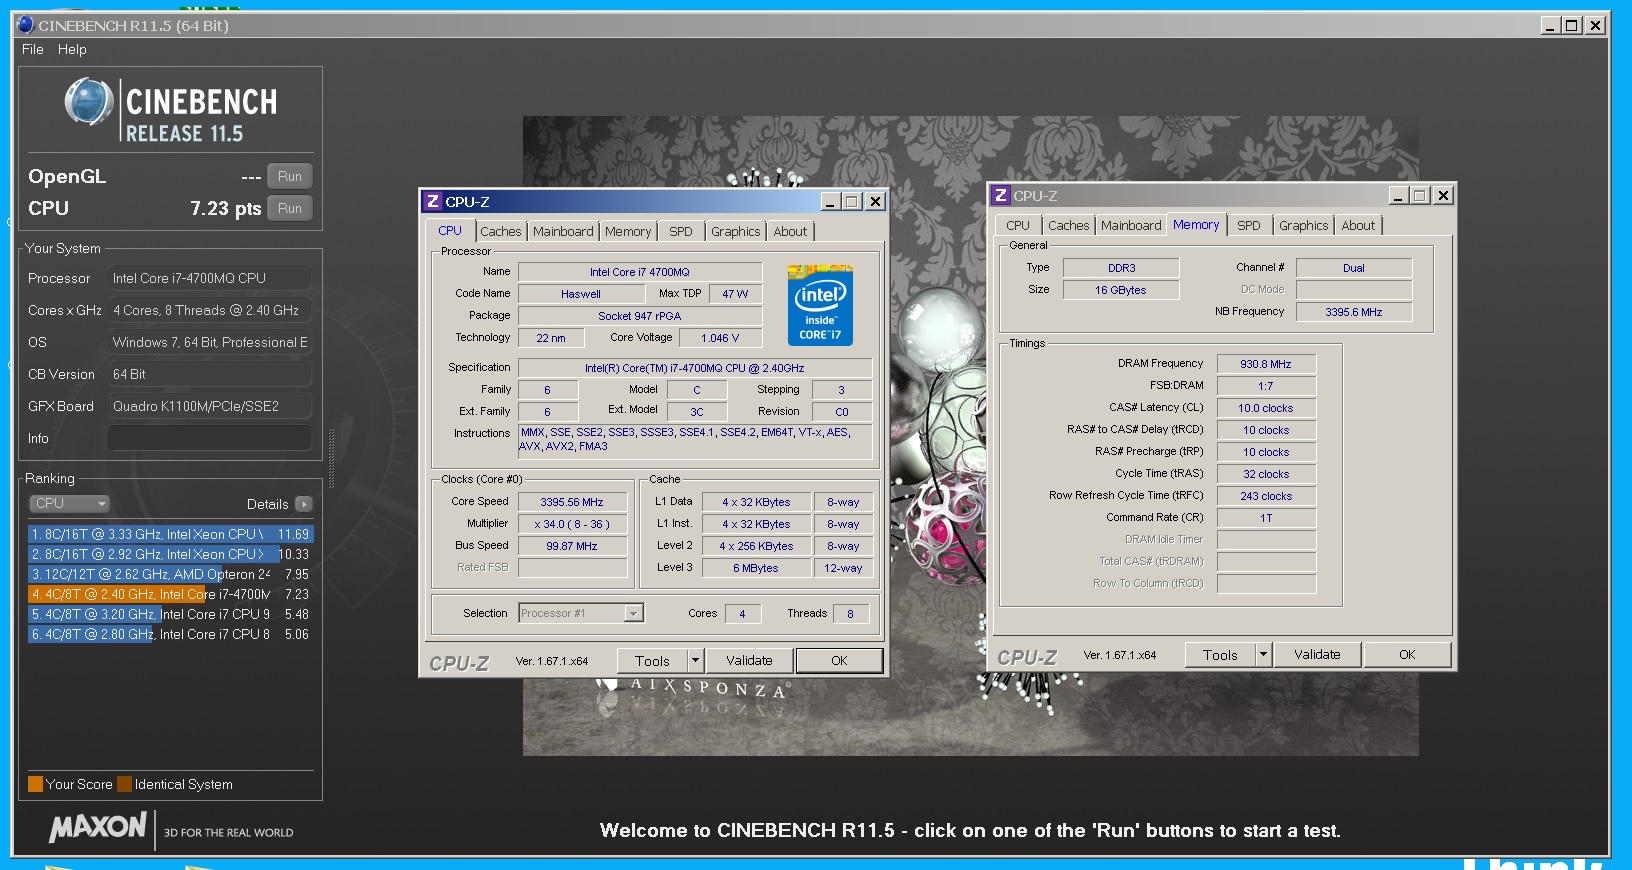This screenshot has height=870, width=1632.
Task: Click the Multiplier x 34.0 value
Action: coord(572,524)
